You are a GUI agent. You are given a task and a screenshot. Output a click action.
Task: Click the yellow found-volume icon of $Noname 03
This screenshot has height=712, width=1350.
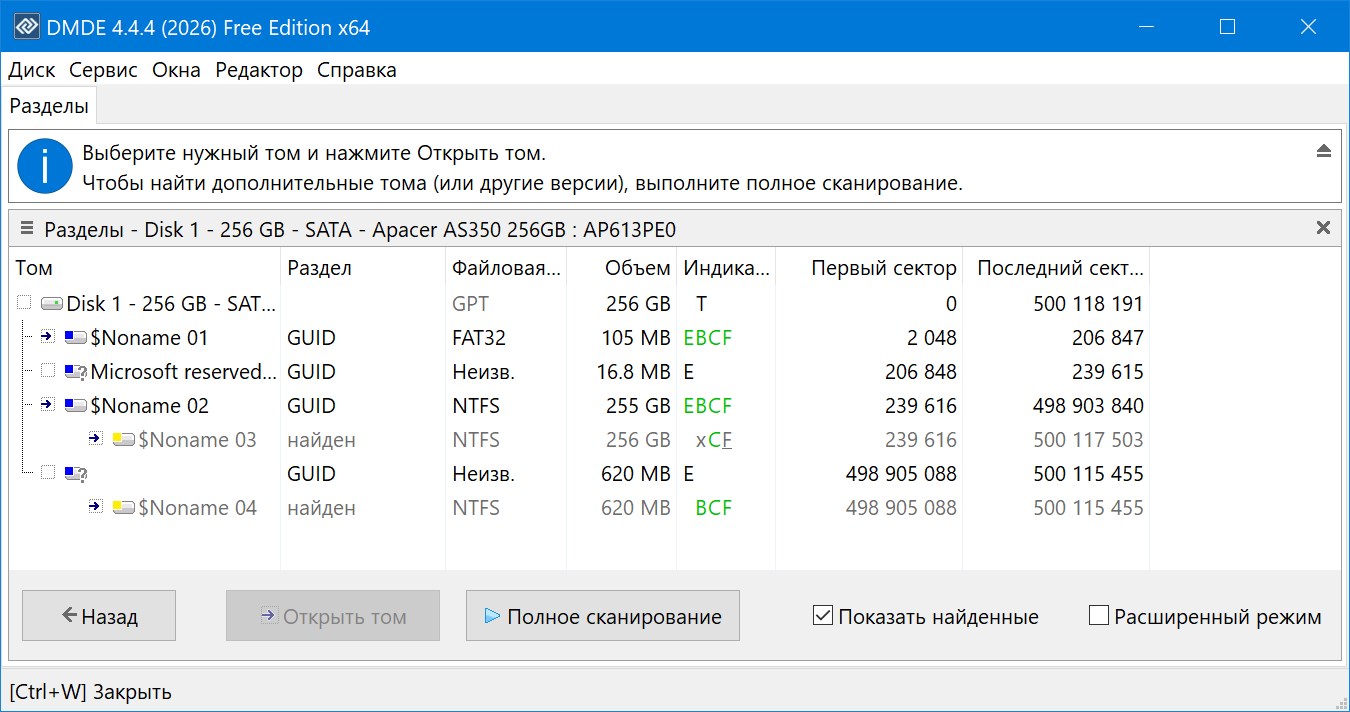[122, 439]
